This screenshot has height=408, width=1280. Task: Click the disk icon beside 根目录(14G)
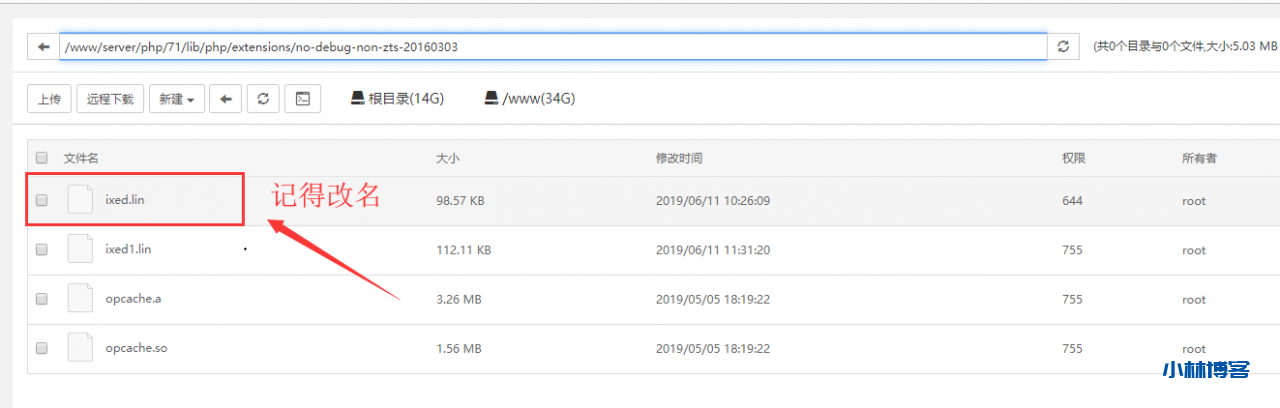(x=357, y=98)
